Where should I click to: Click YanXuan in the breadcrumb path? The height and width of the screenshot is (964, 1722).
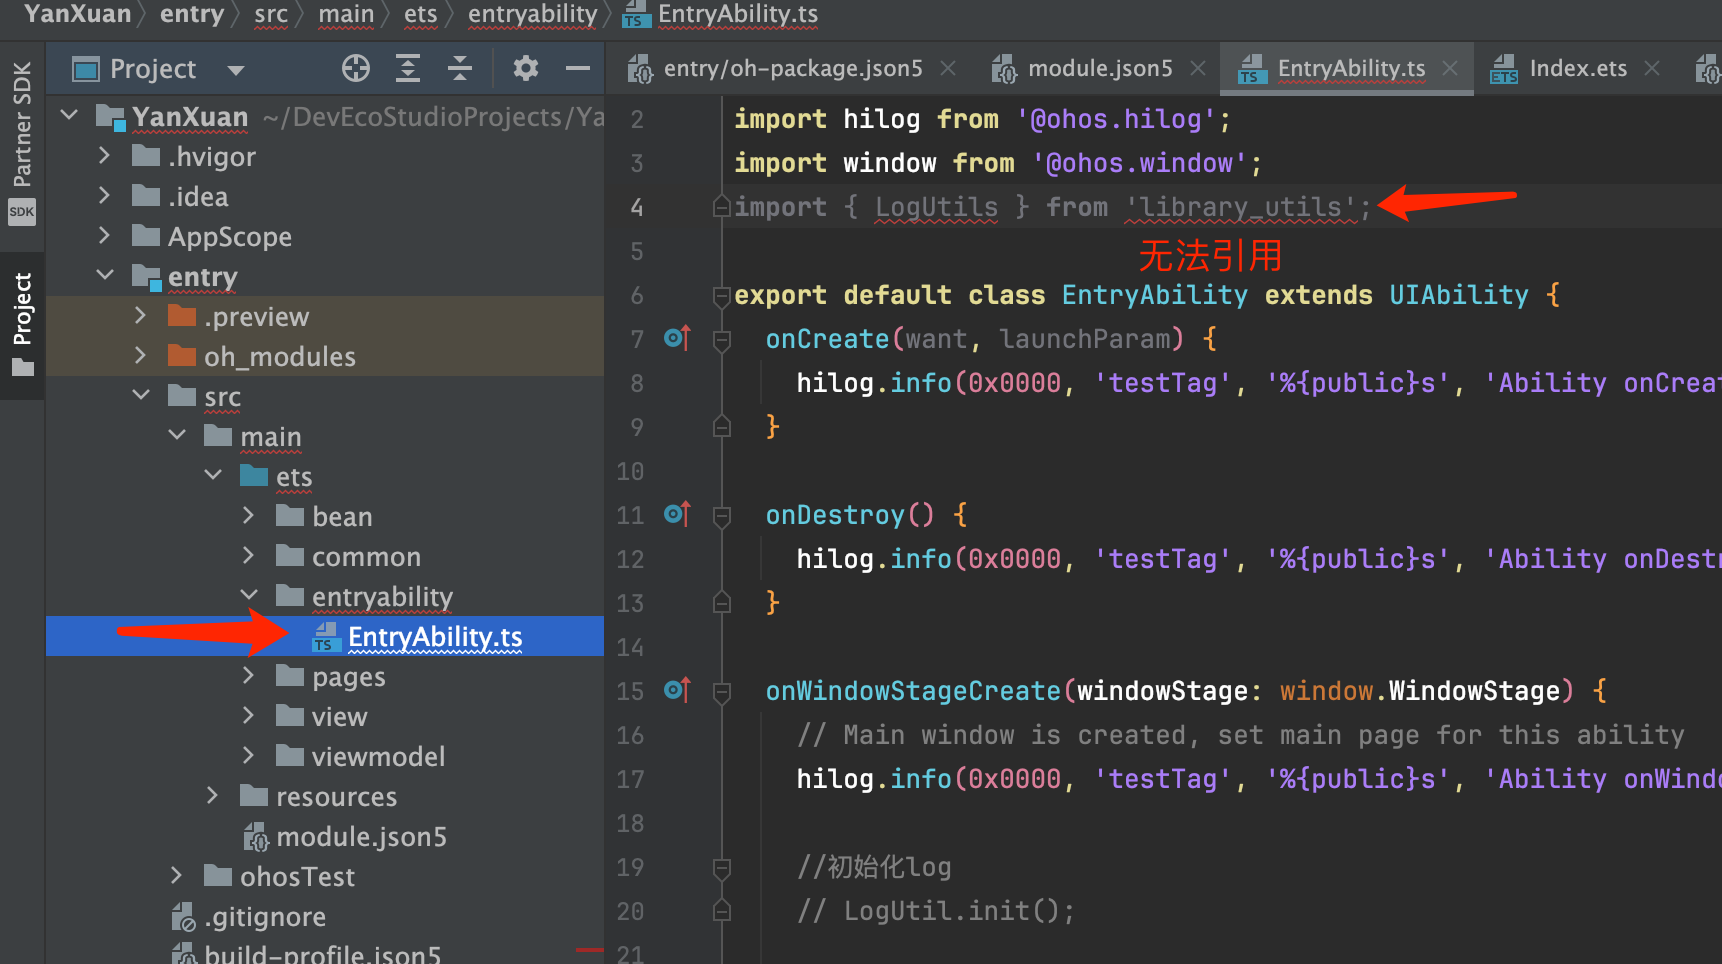[x=77, y=14]
